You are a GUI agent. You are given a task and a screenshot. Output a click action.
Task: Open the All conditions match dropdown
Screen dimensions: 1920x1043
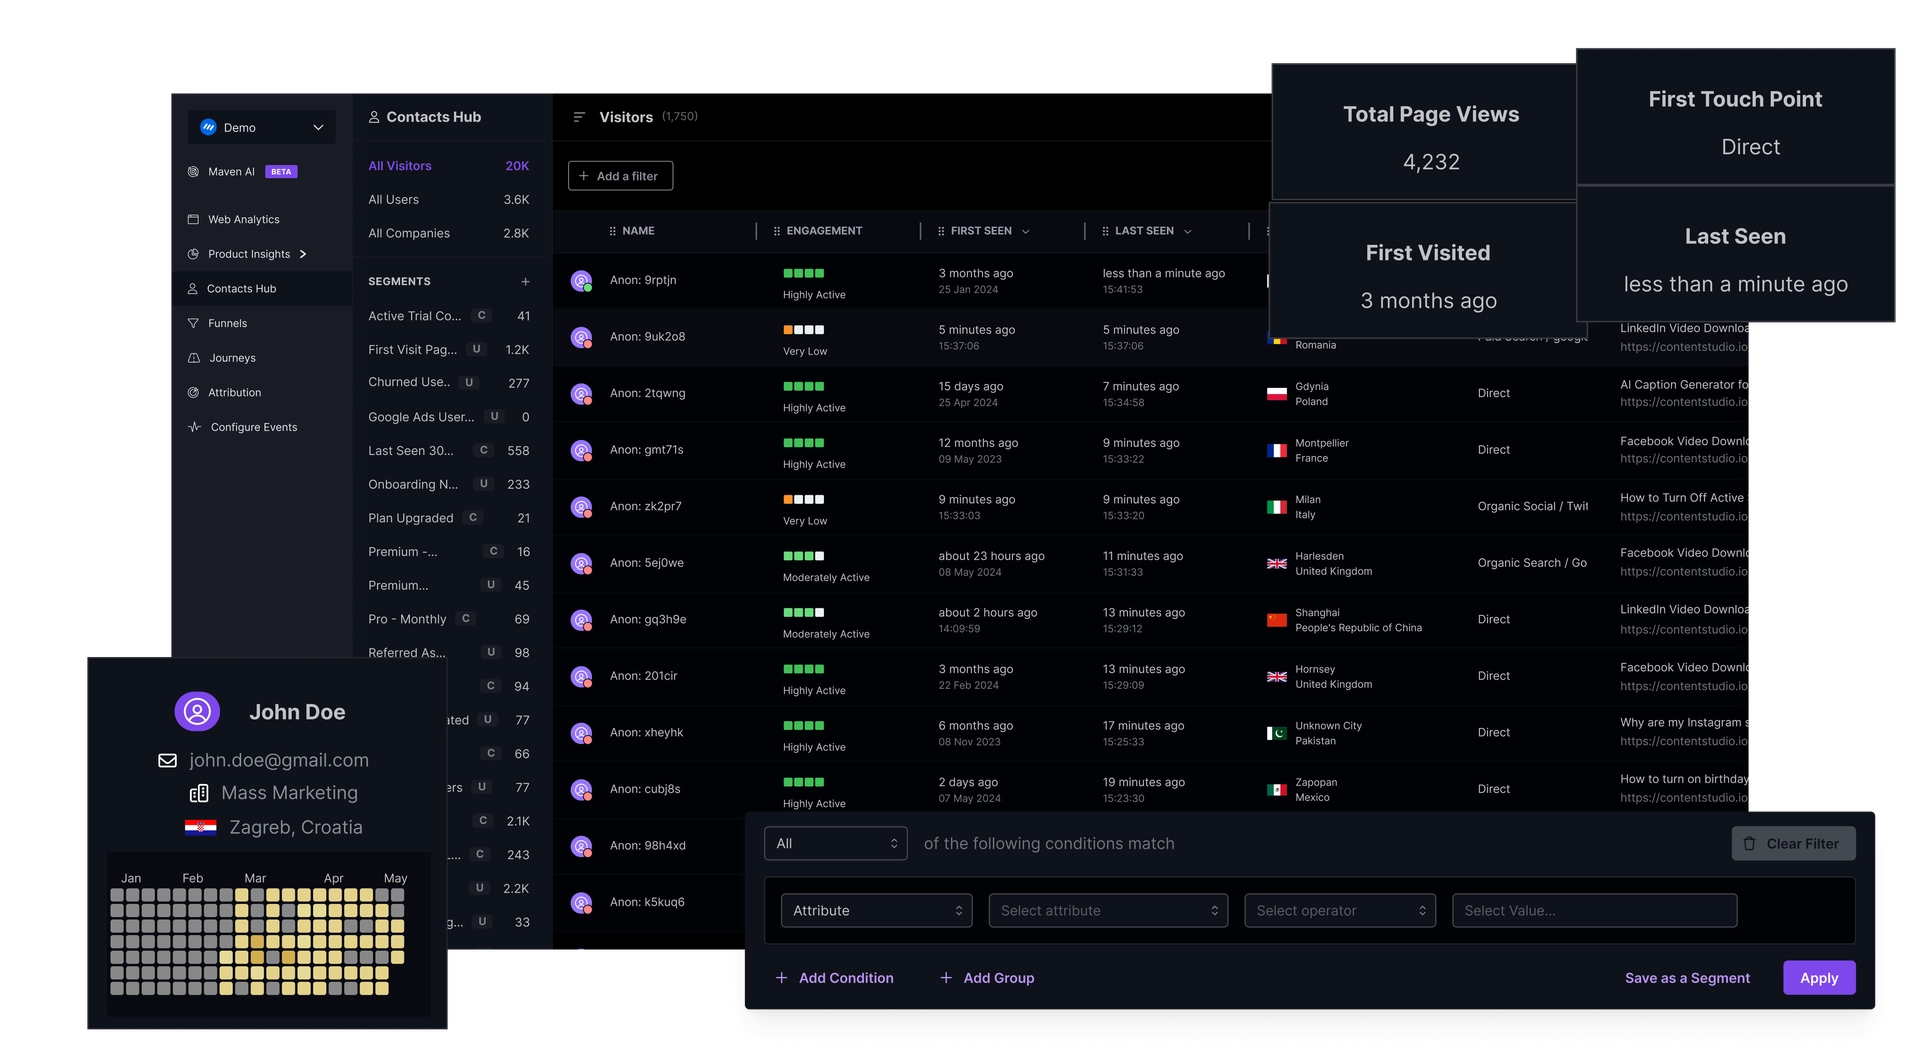click(835, 844)
